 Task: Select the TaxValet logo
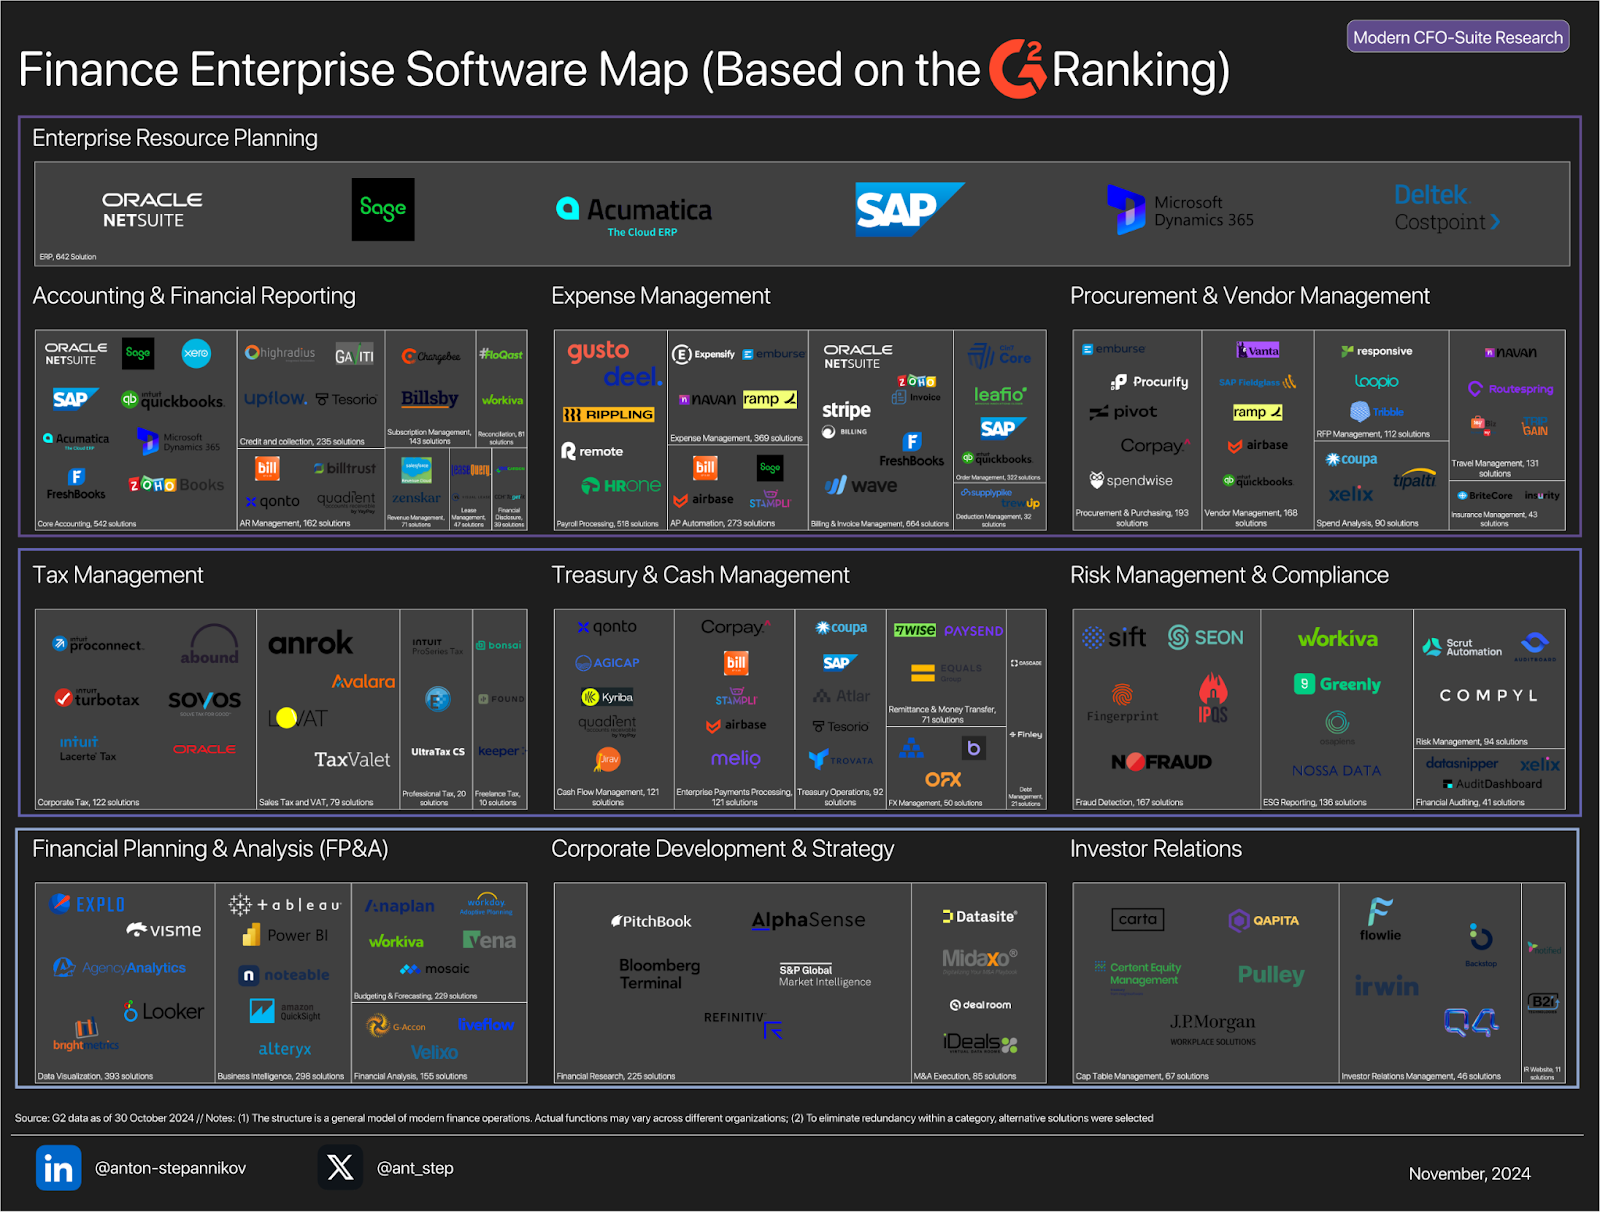[x=352, y=760]
